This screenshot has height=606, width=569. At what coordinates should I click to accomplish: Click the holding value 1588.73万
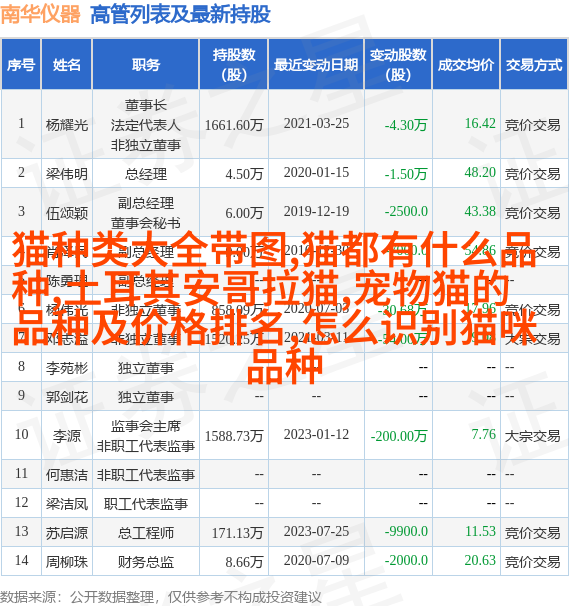pyautogui.click(x=234, y=436)
